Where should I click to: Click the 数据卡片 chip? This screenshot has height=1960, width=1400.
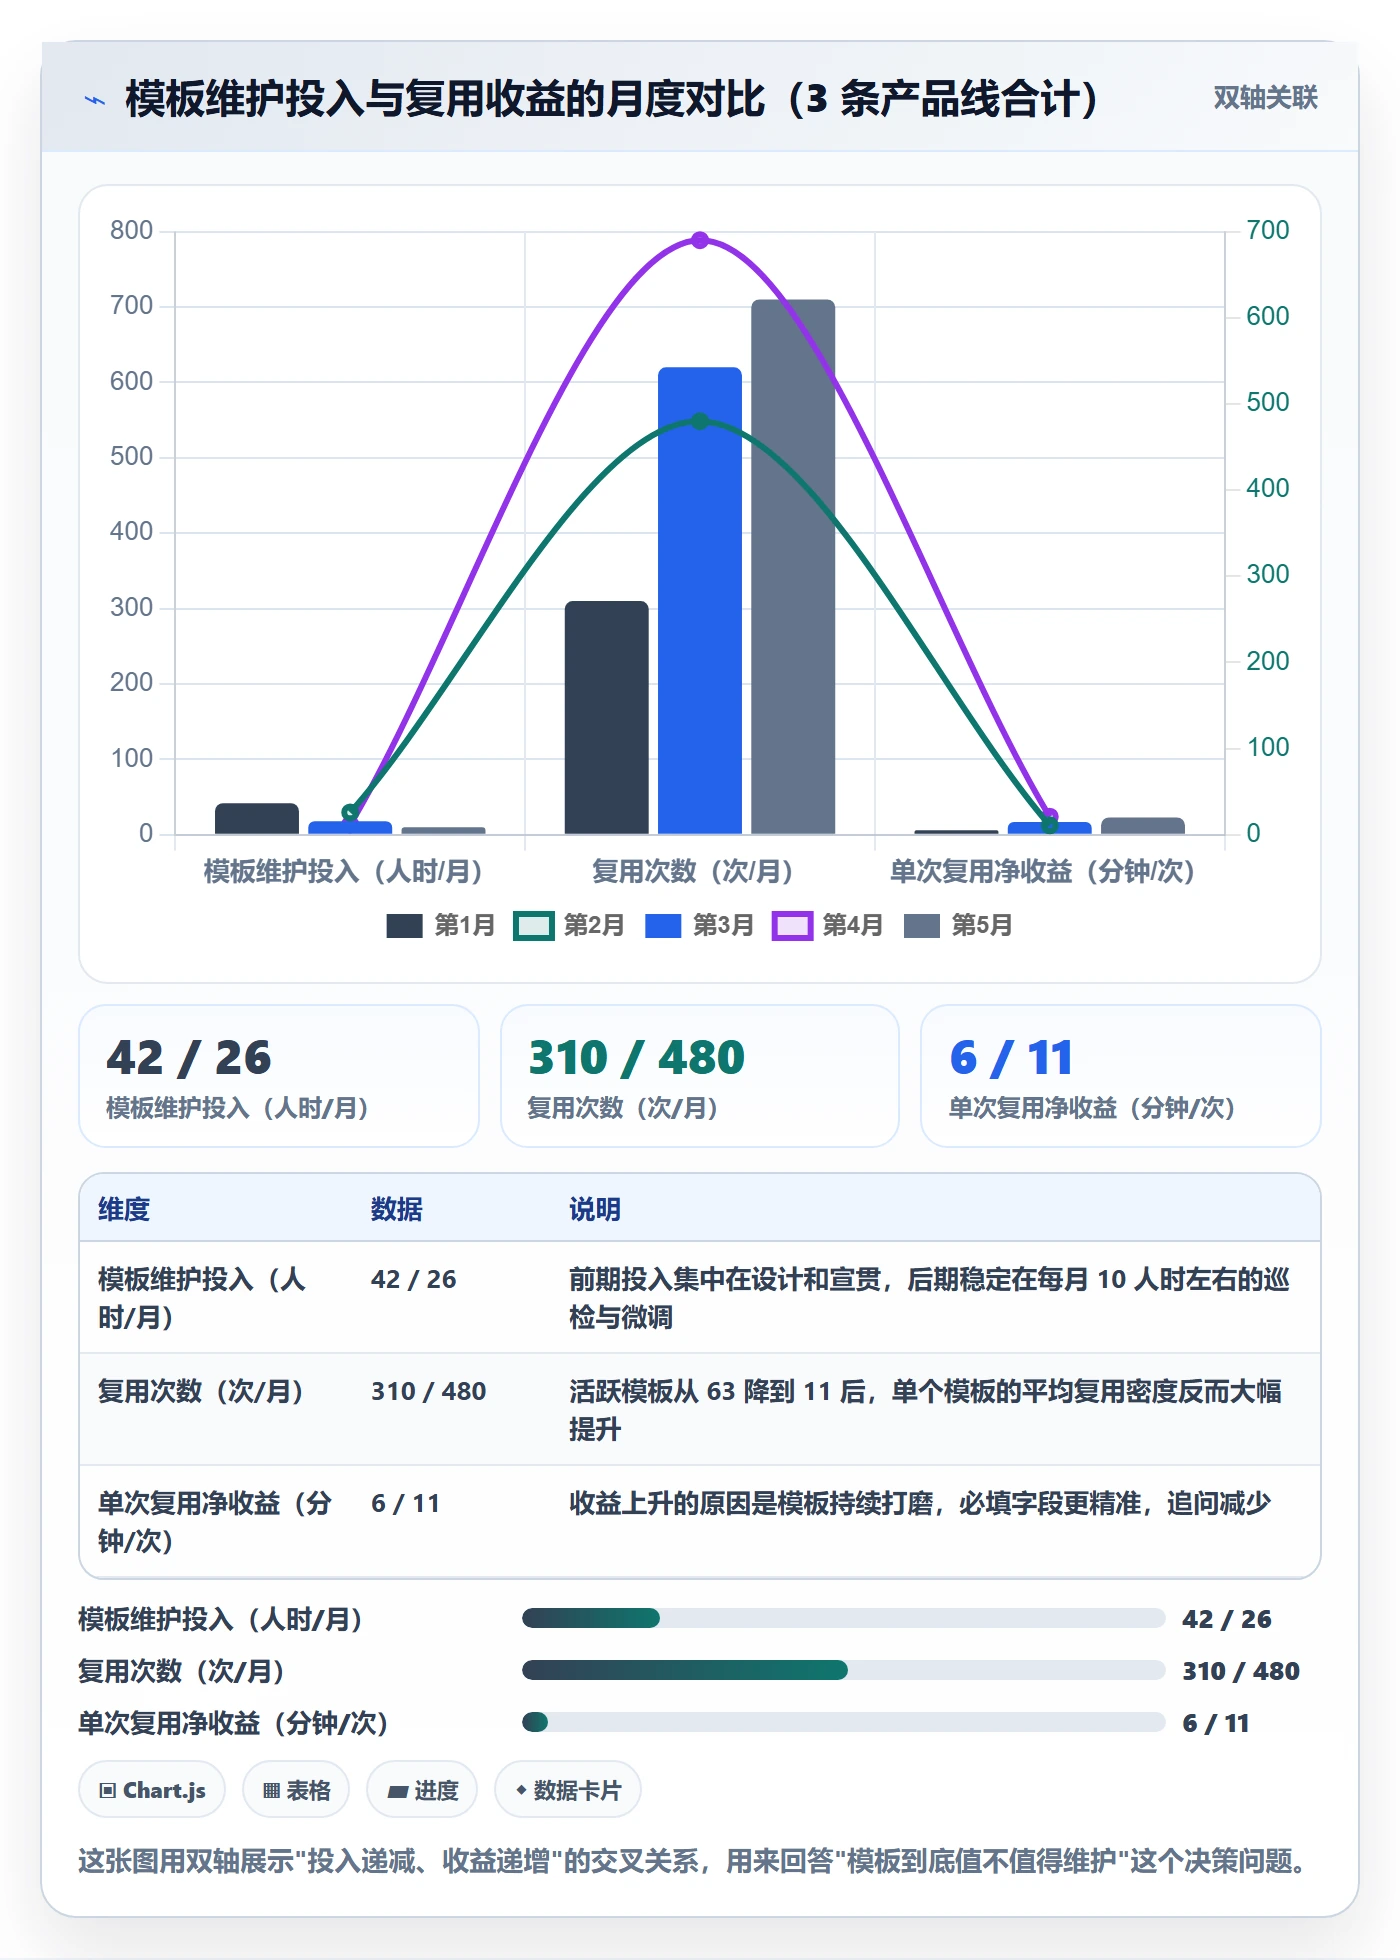[568, 1790]
